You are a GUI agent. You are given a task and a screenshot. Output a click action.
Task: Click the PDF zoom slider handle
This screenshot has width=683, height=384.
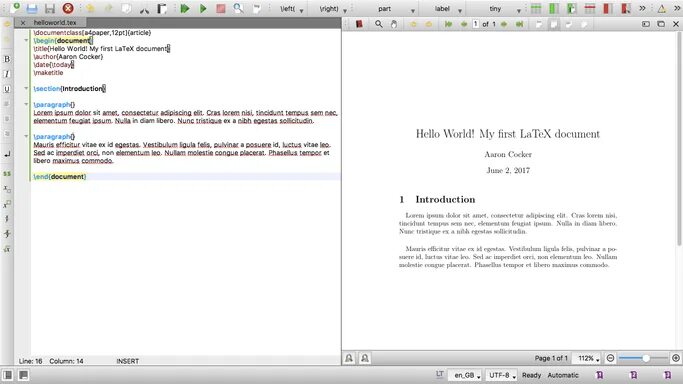646,358
